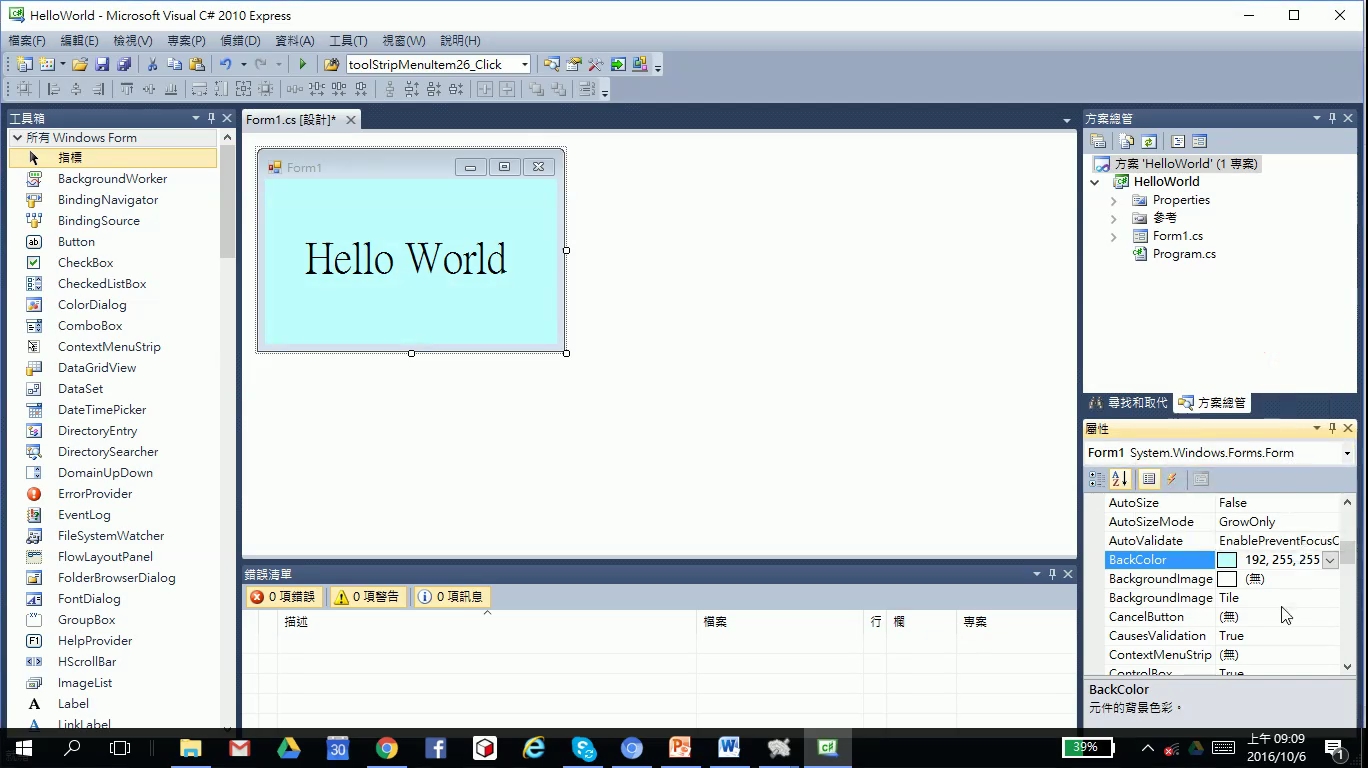Sort properties alphabetically with the A-Z icon
Viewport: 1368px width, 768px height.
click(1120, 479)
